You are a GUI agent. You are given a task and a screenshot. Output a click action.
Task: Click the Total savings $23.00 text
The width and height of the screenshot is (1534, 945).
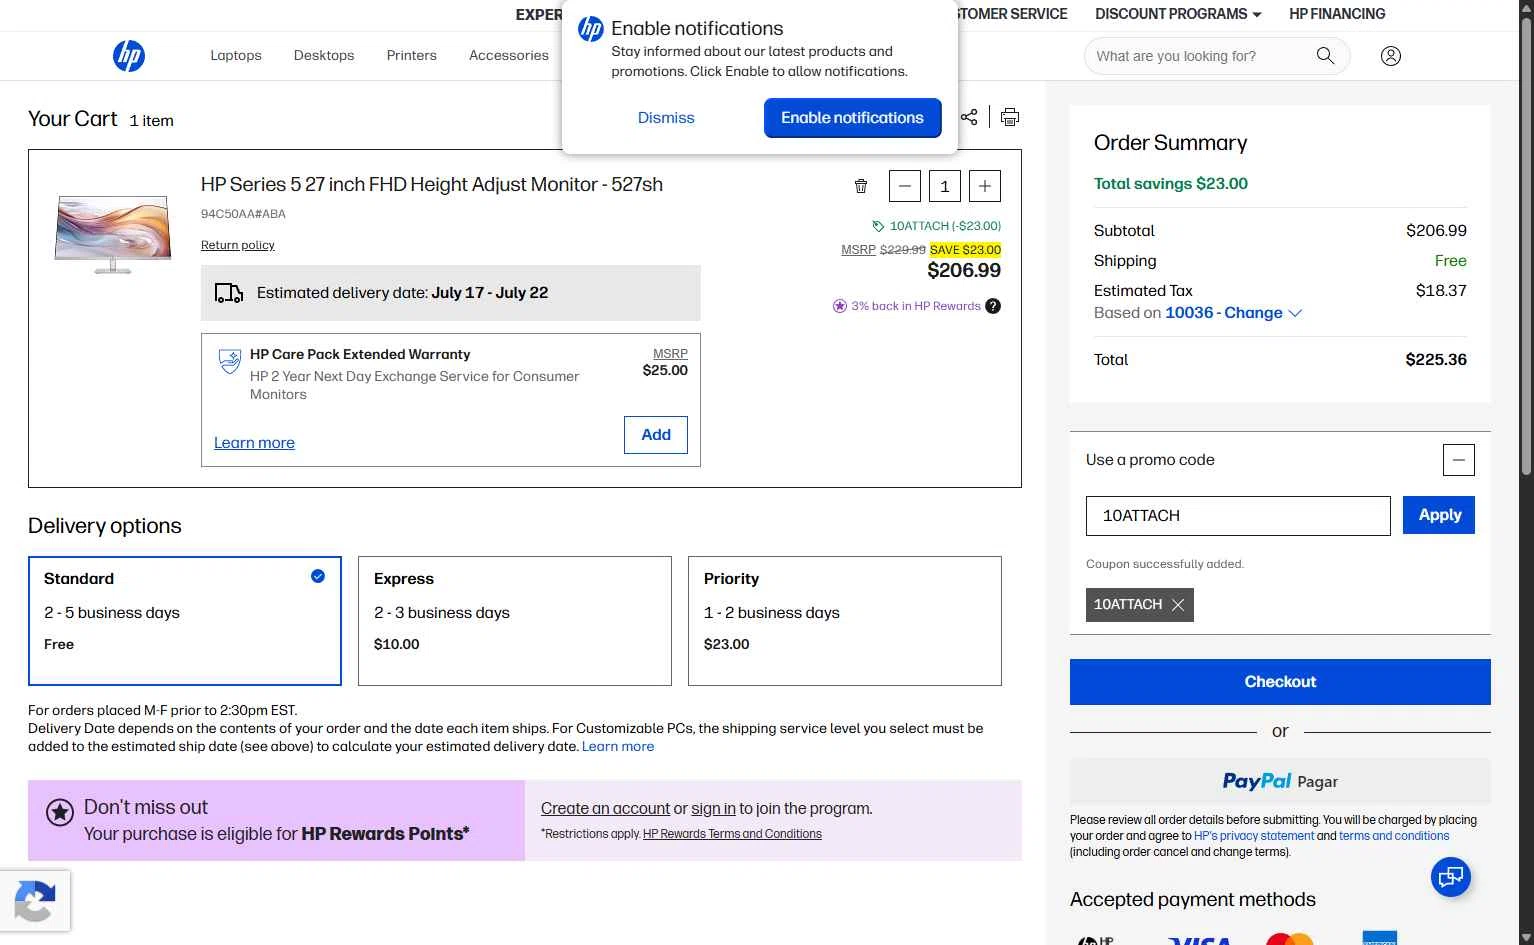tap(1171, 184)
